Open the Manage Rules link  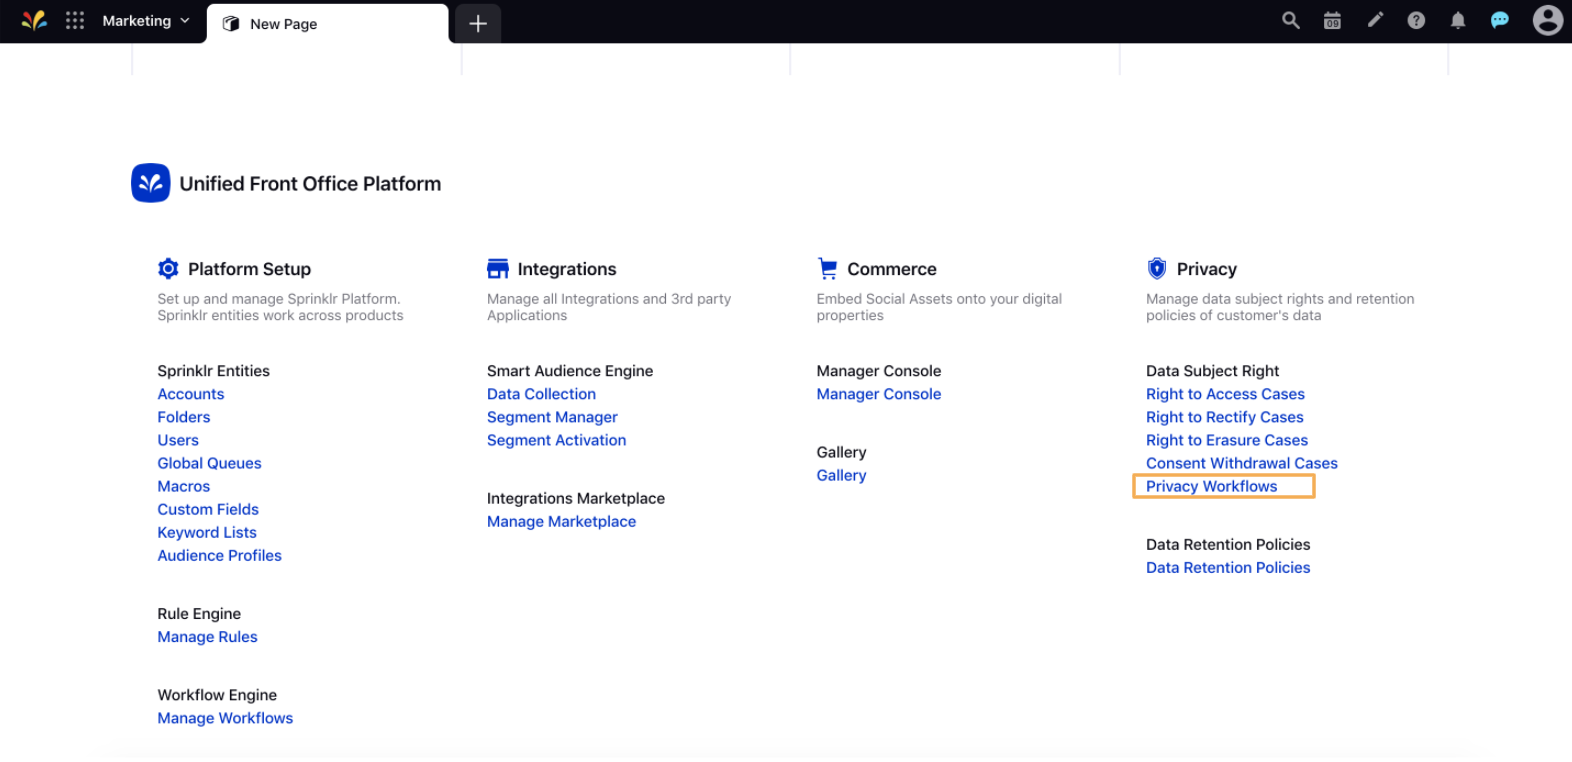click(x=207, y=637)
